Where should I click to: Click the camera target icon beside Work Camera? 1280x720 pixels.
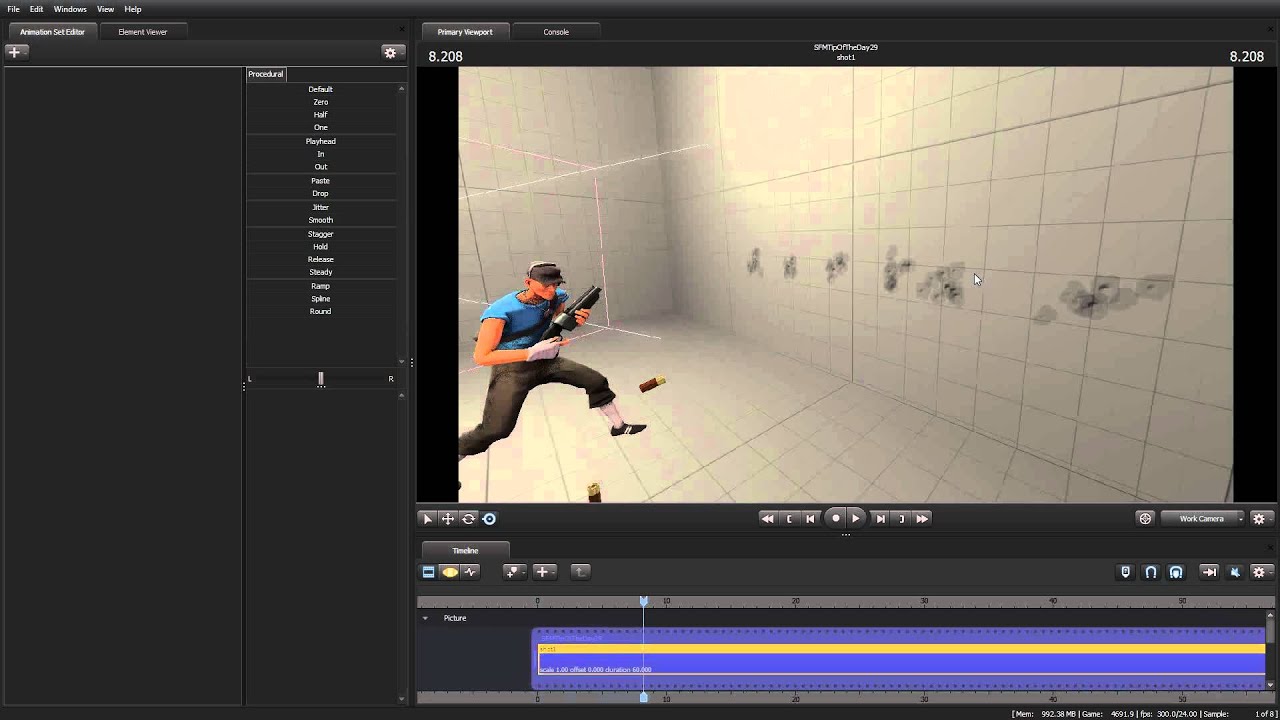pyautogui.click(x=1145, y=518)
